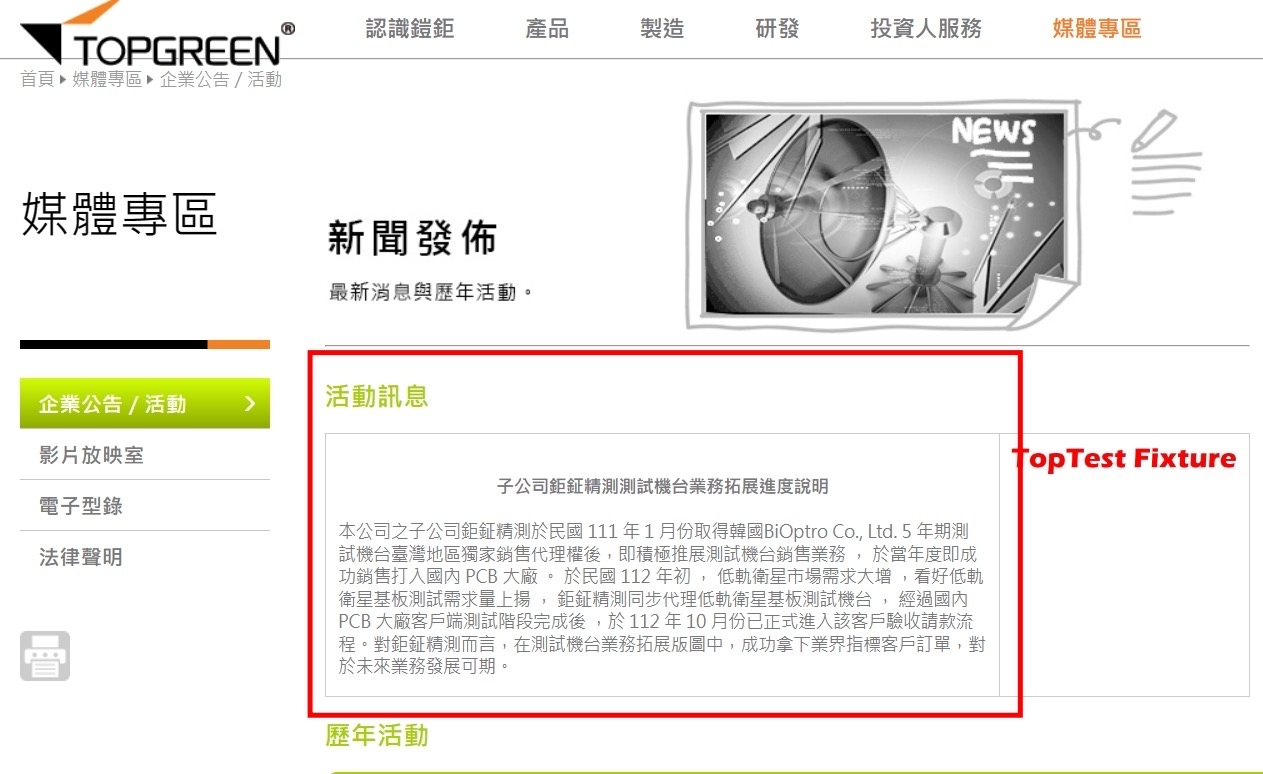The height and width of the screenshot is (774, 1263).
Task: Open the 製造 menu
Action: [662, 29]
